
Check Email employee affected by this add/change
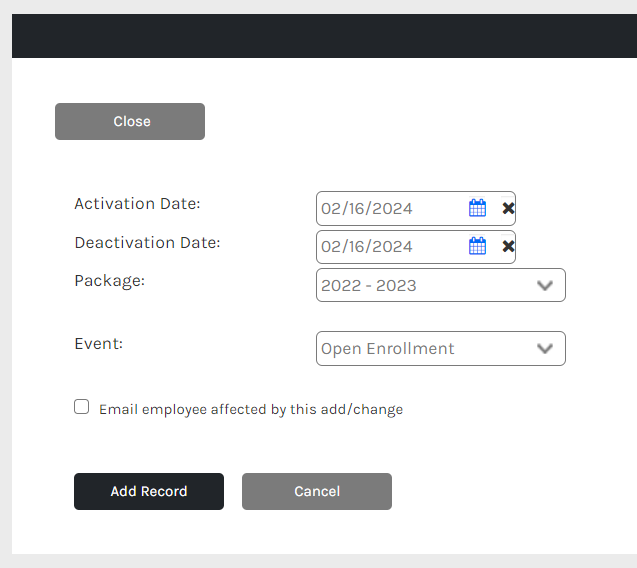coord(82,407)
